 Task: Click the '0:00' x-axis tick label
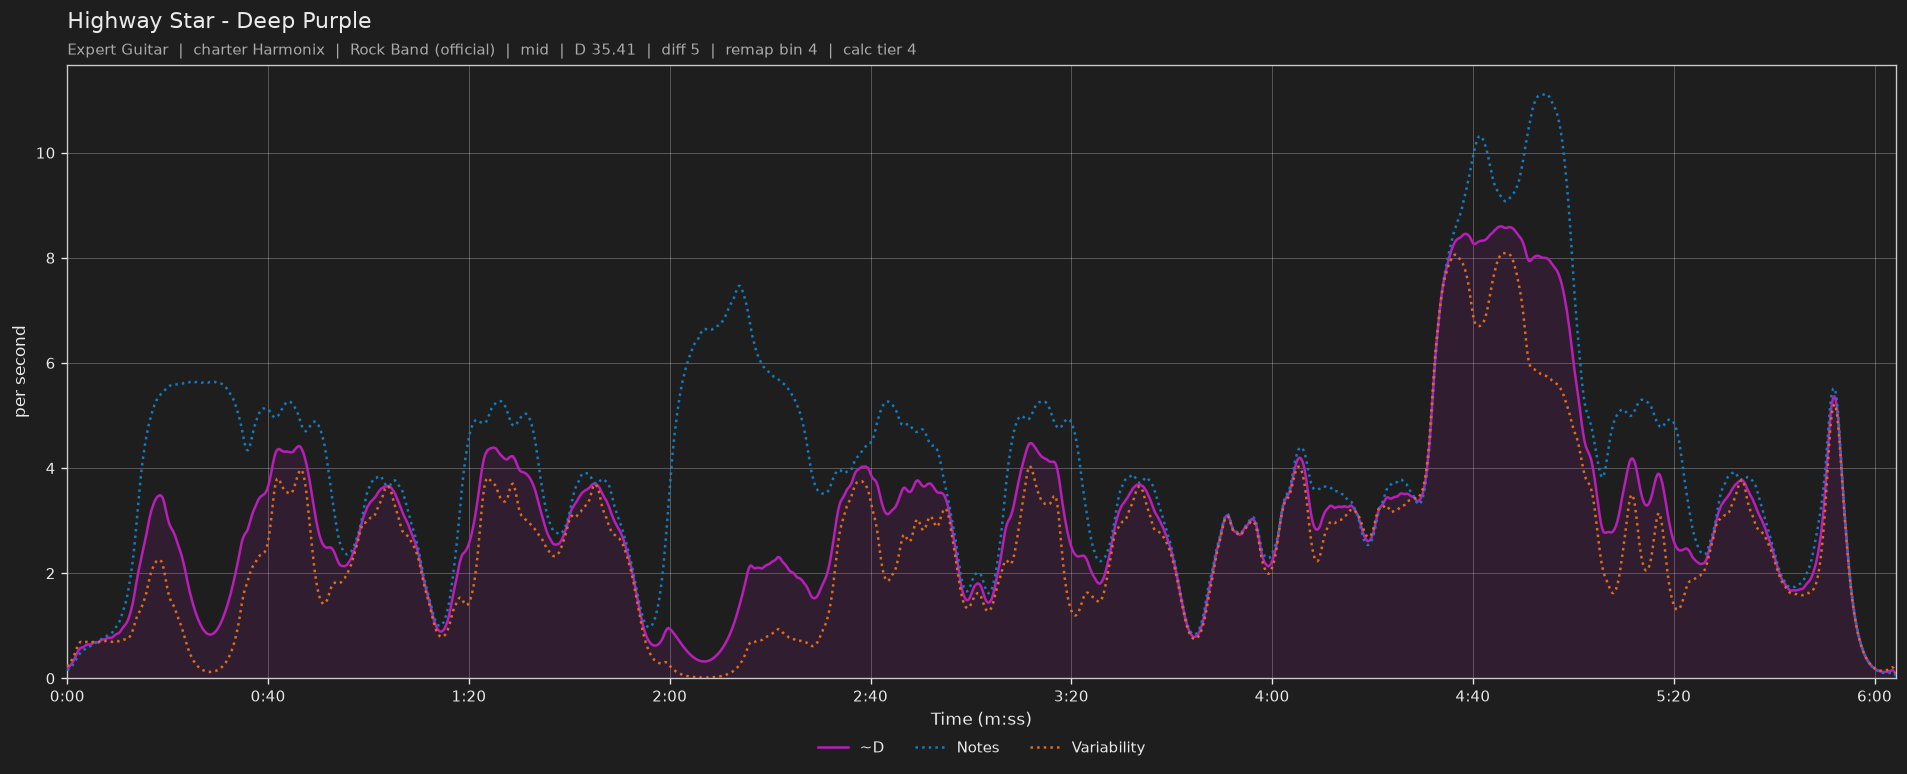[67, 696]
